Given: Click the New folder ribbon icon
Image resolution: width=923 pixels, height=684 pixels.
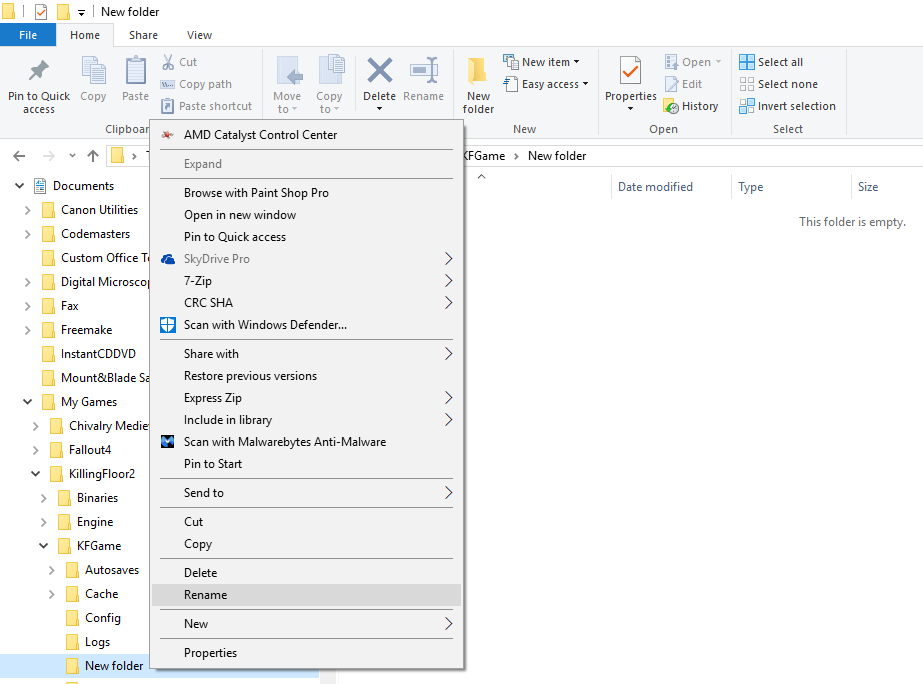Looking at the screenshot, I should [477, 71].
